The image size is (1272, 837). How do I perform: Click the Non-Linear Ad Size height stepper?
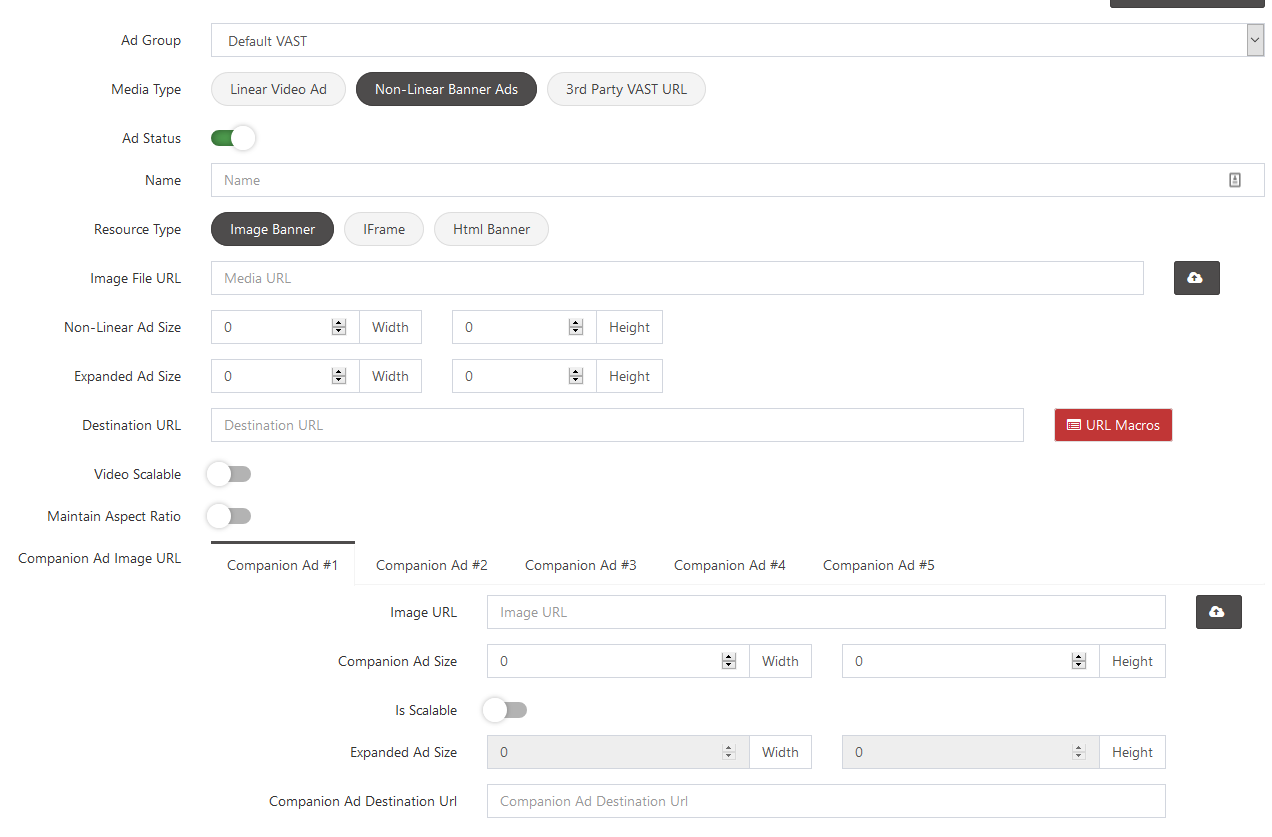click(575, 327)
